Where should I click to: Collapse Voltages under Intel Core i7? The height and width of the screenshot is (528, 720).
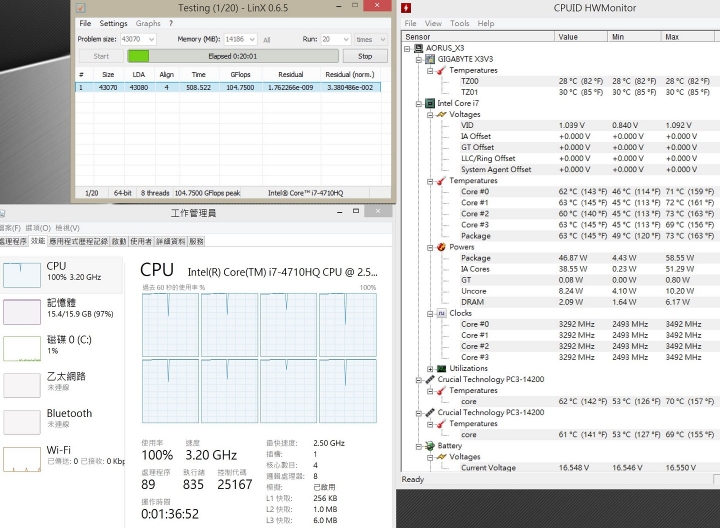[430, 115]
